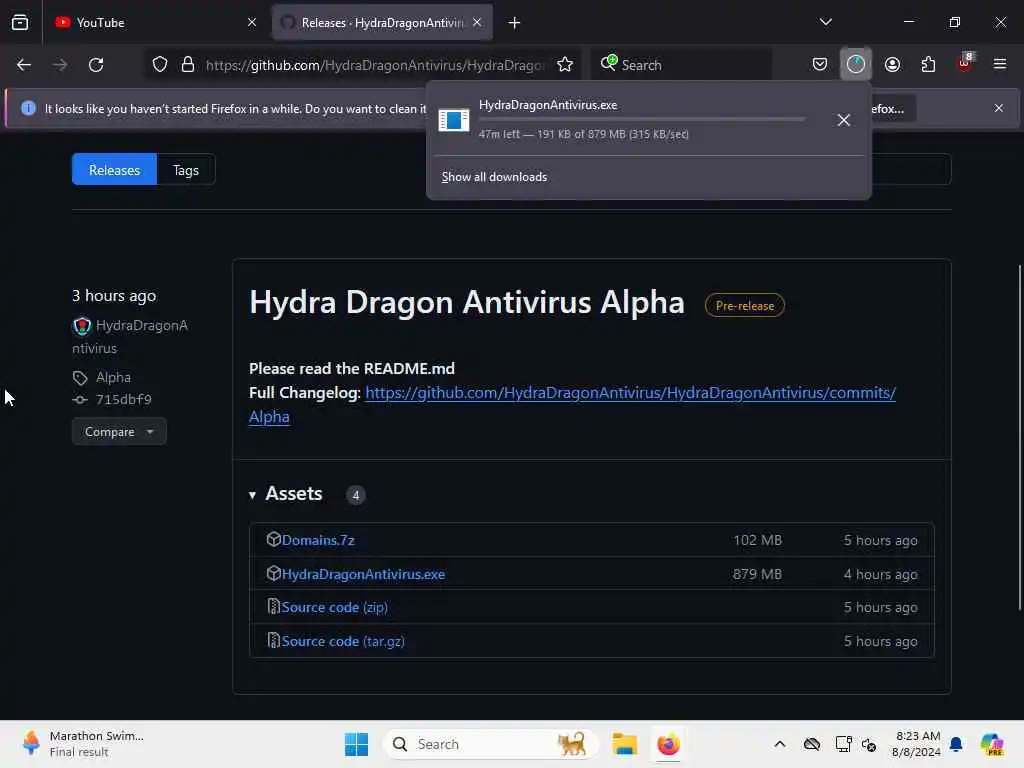The width and height of the screenshot is (1024, 768).
Task: Open the notifications bell icon
Action: (956, 744)
